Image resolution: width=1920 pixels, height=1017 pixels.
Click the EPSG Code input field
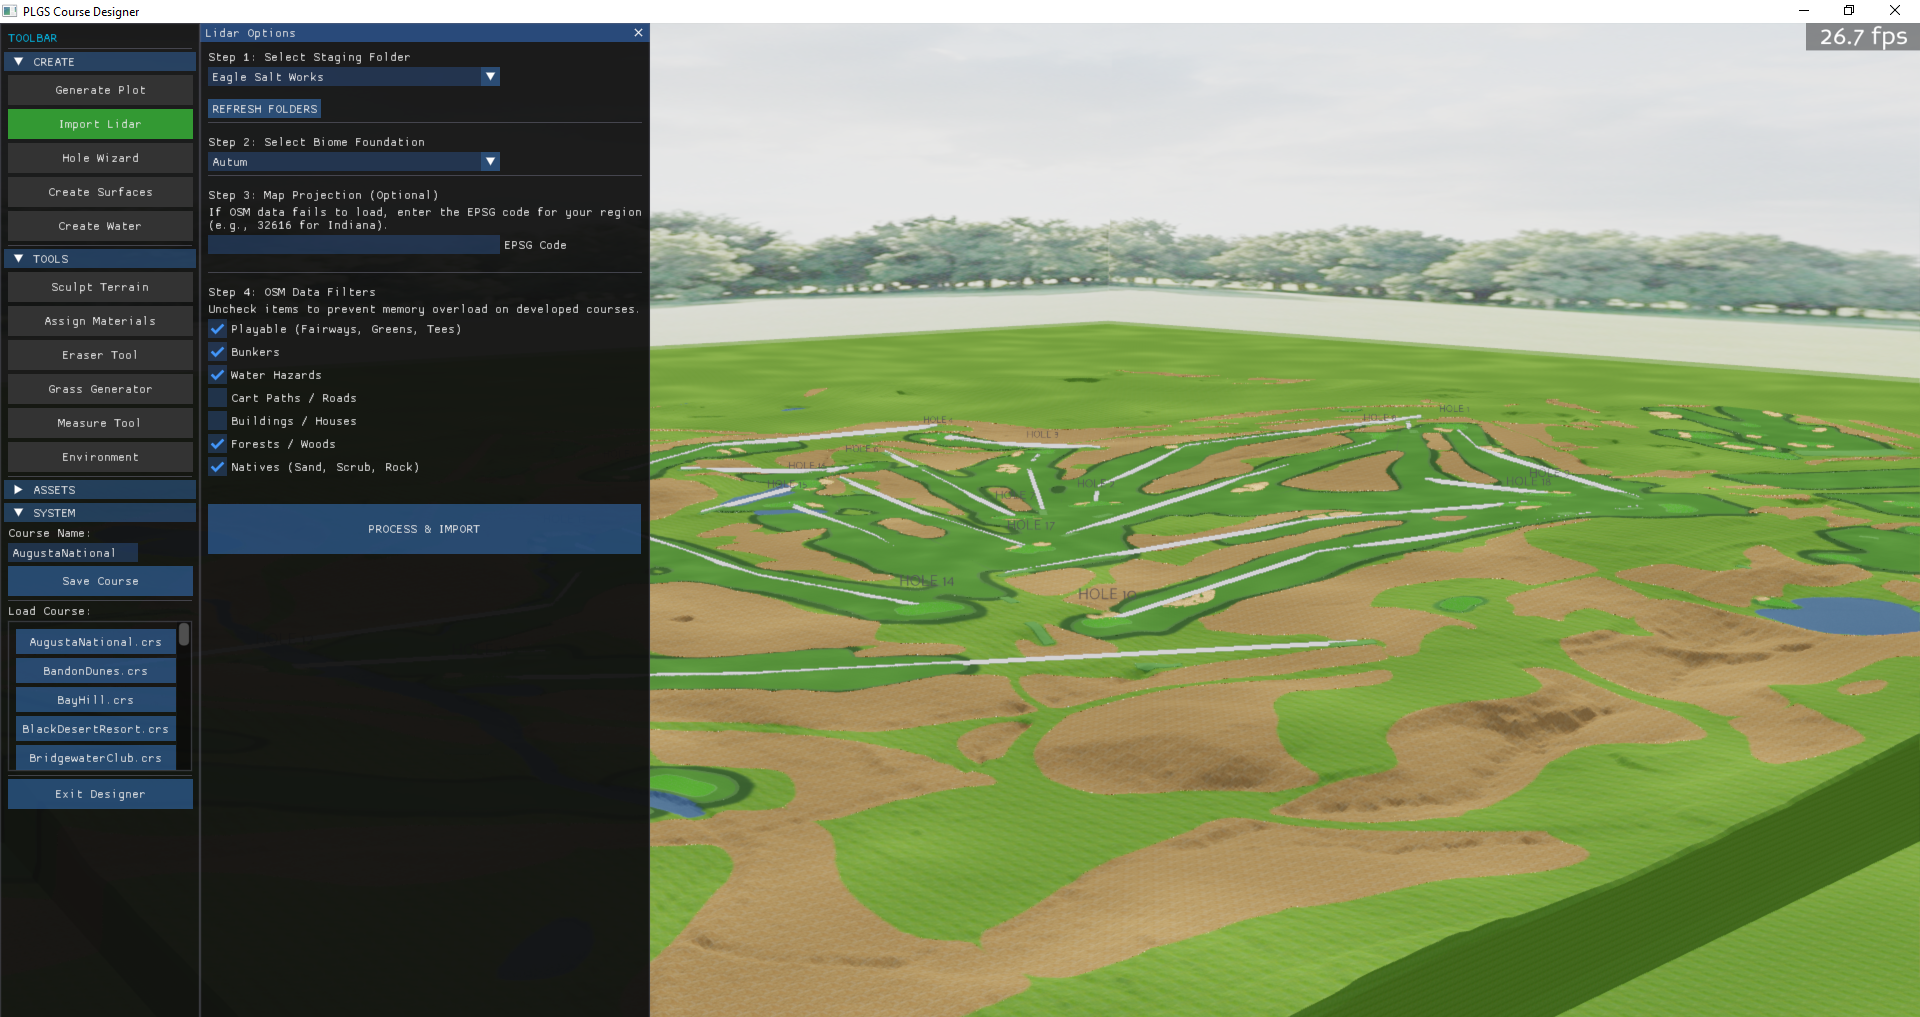[353, 245]
